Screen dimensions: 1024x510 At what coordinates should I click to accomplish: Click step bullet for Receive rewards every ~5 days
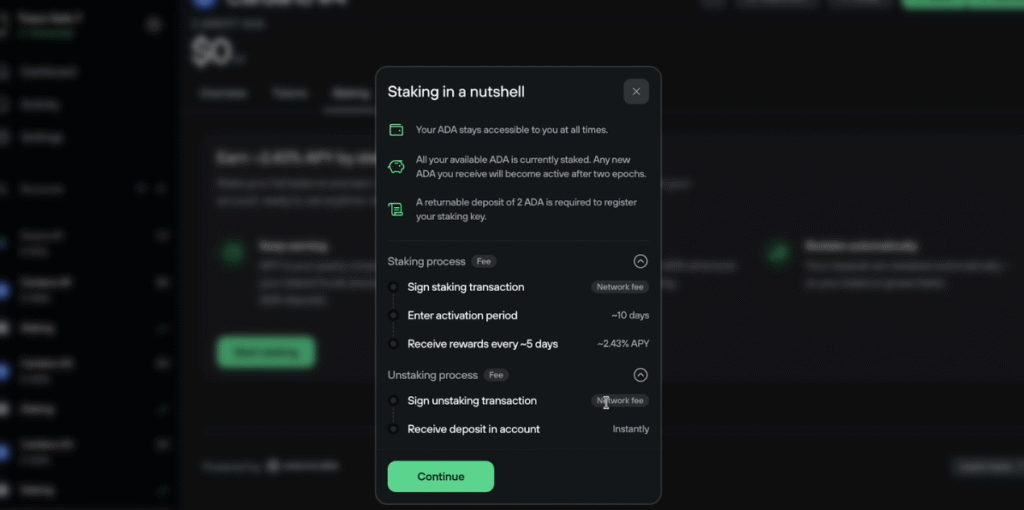pos(393,344)
